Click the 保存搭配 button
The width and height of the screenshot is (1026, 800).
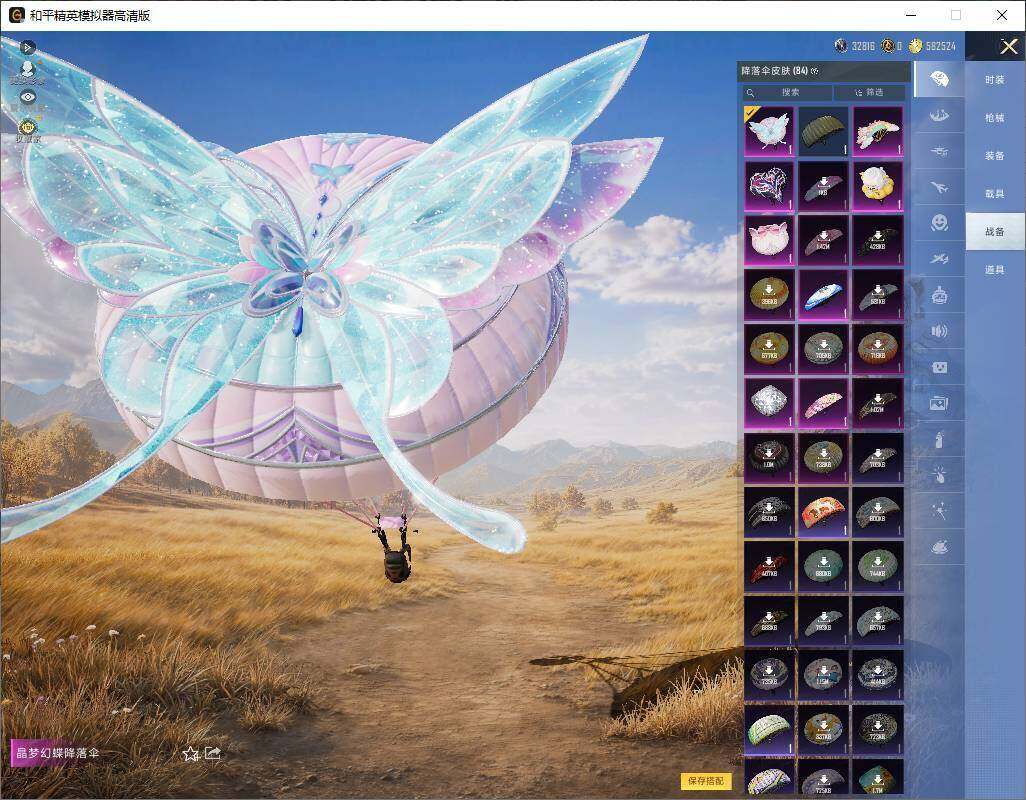click(706, 780)
